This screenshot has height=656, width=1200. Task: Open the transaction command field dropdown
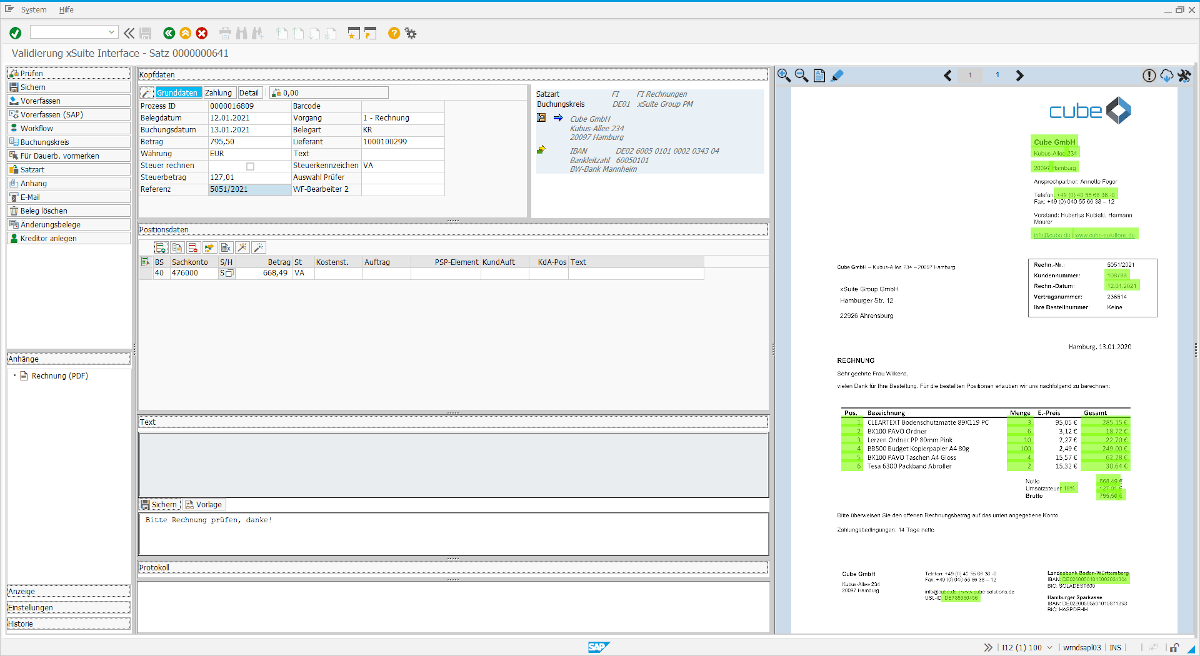pos(111,33)
